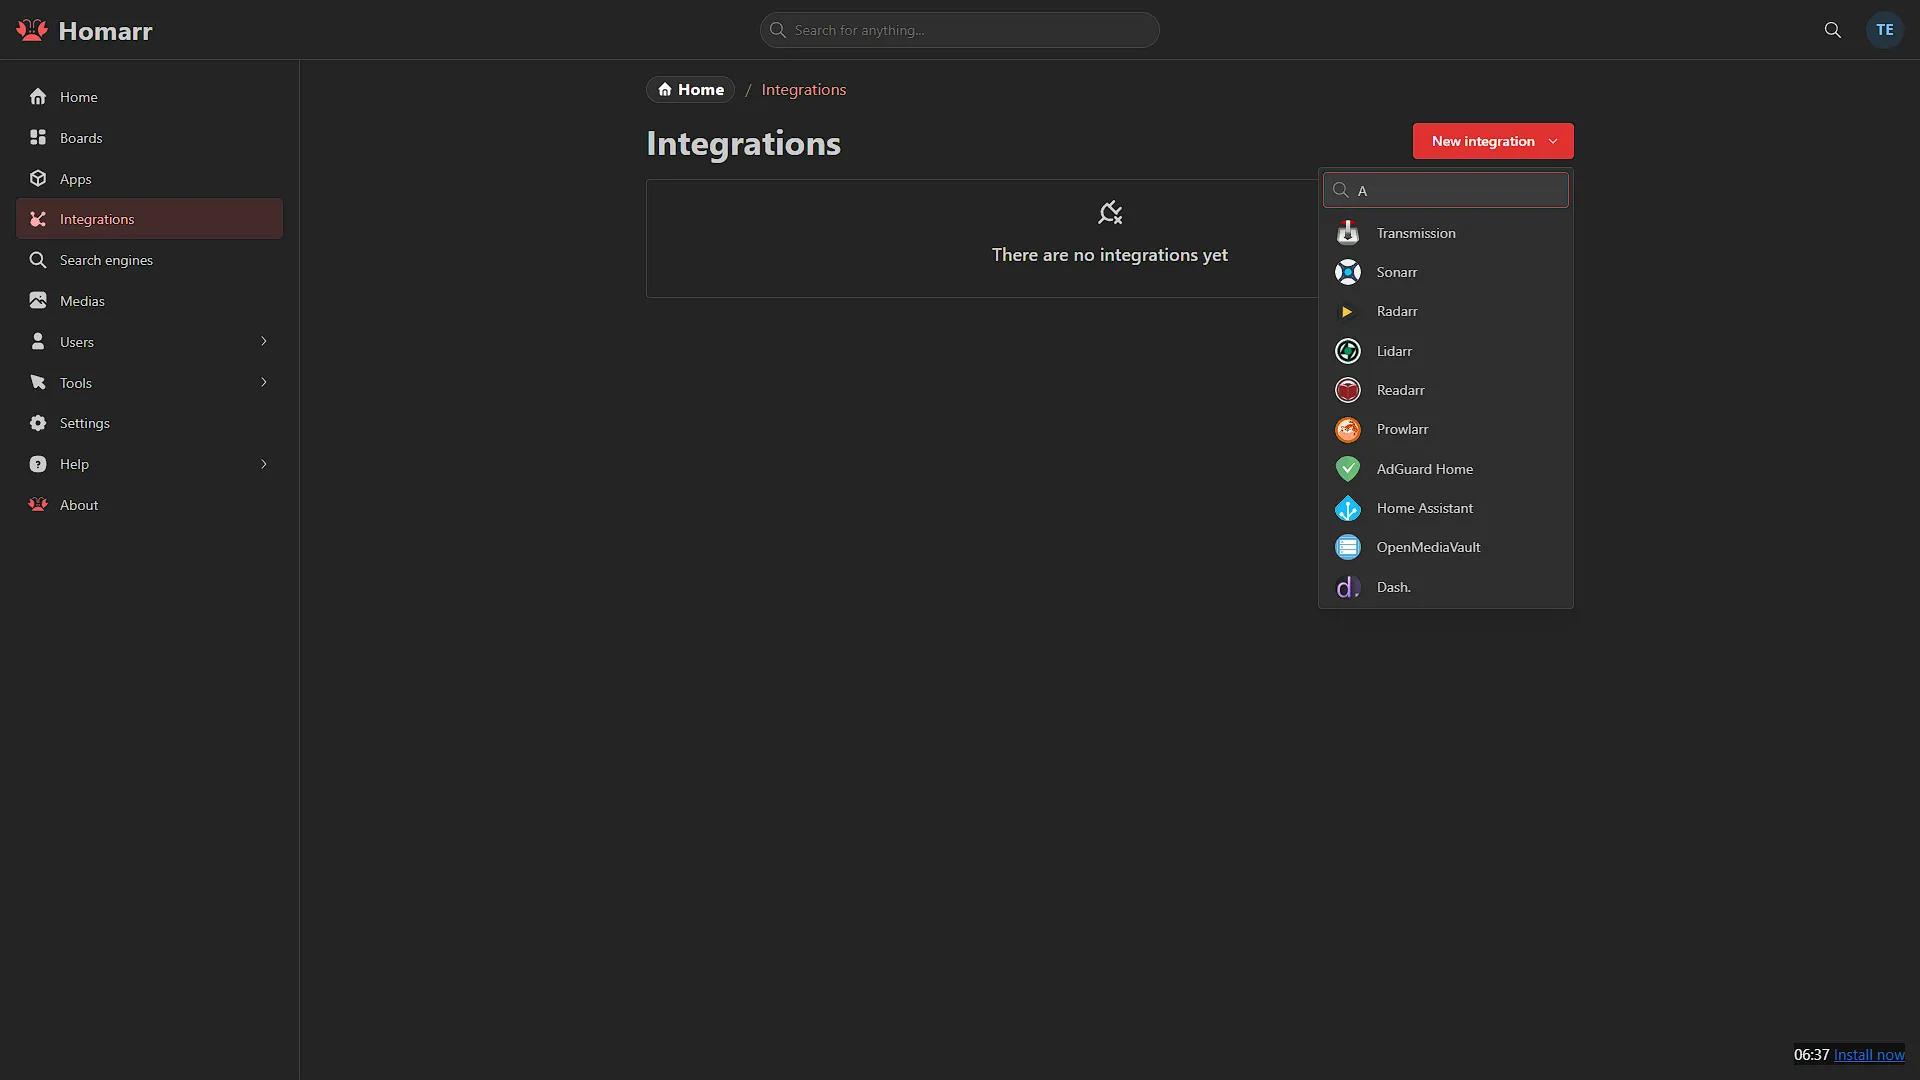This screenshot has width=1920, height=1080.
Task: Click the Medias image icon
Action: [x=38, y=300]
